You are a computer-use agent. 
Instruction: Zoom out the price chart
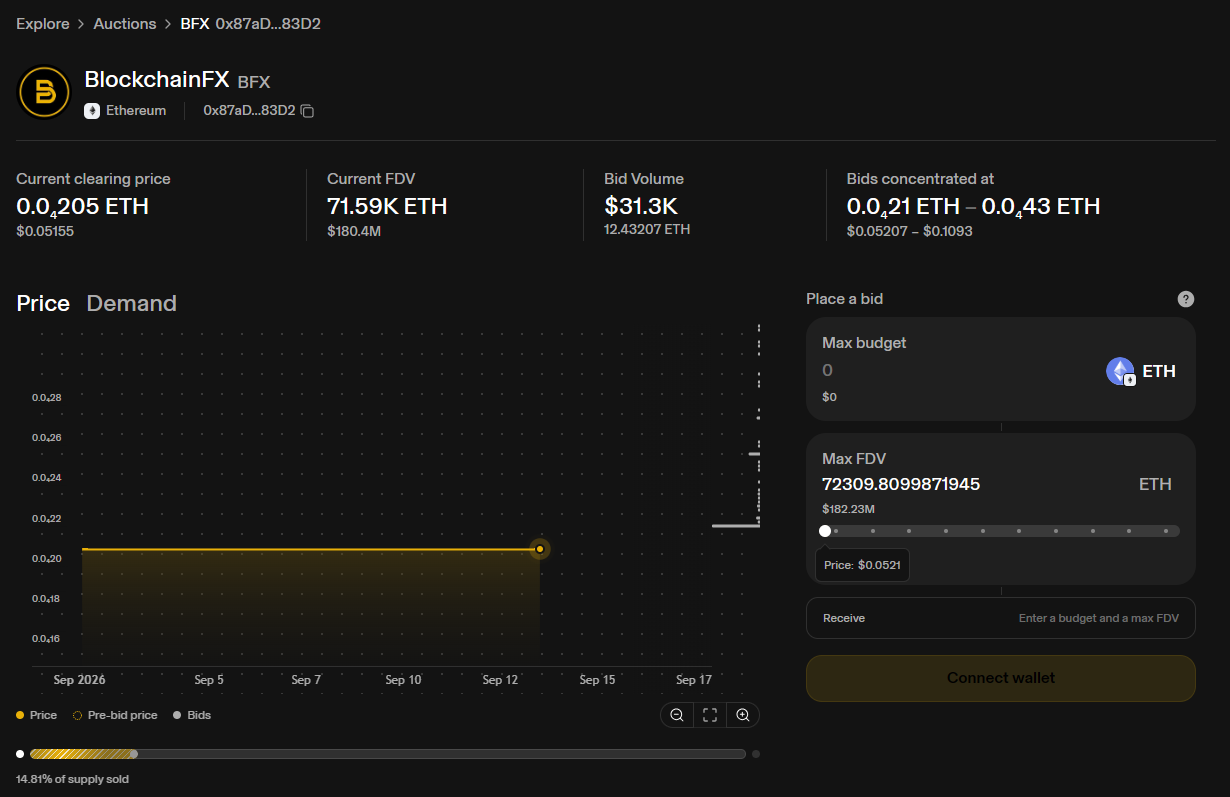pyautogui.click(x=677, y=715)
